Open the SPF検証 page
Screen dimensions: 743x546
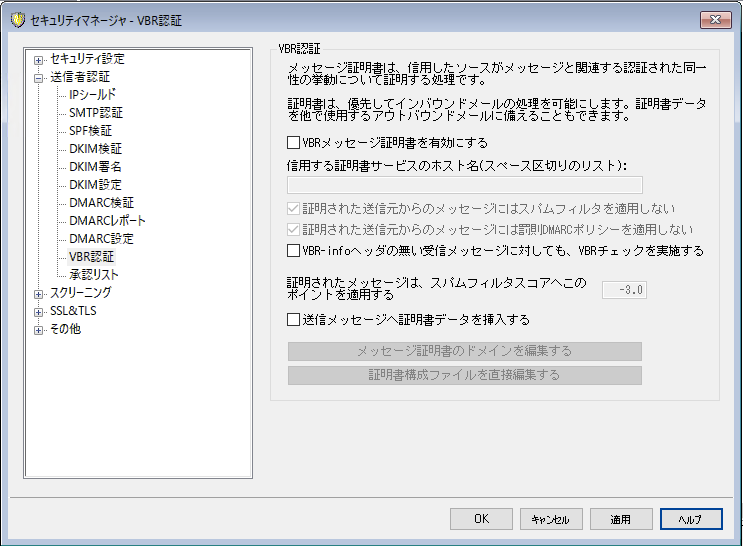click(x=91, y=131)
